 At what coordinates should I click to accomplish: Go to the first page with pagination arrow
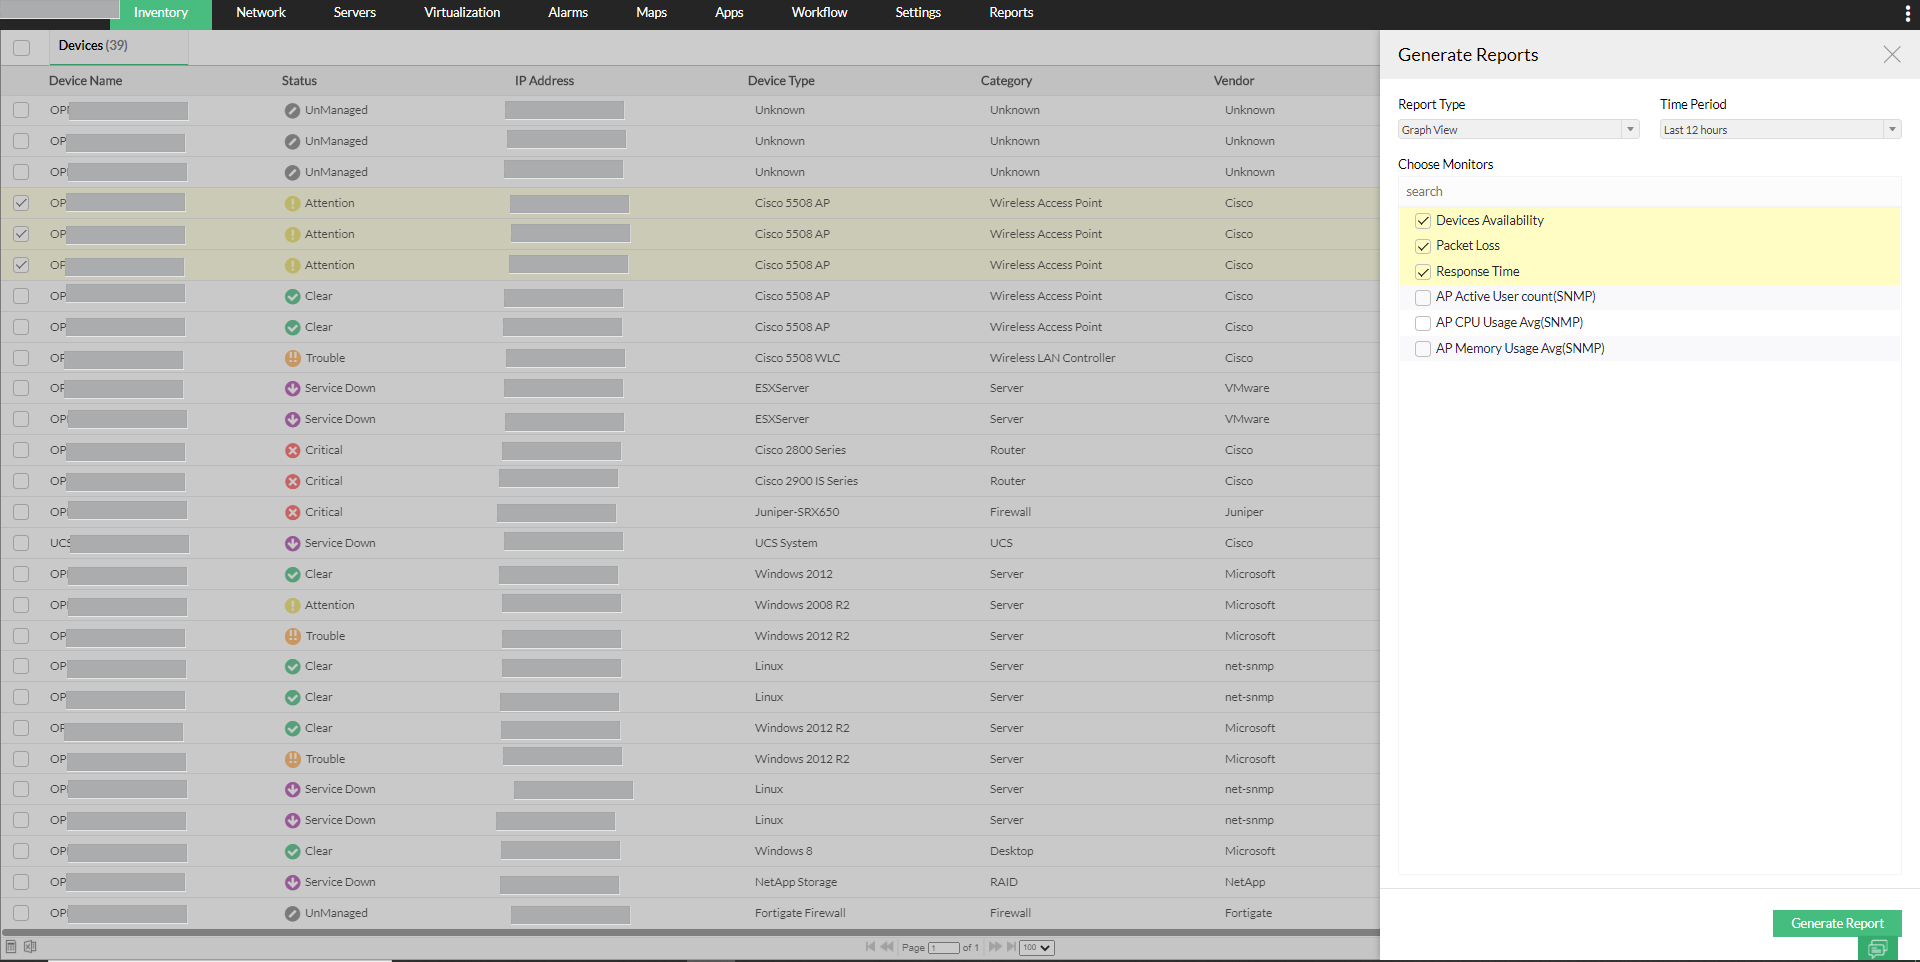click(870, 947)
